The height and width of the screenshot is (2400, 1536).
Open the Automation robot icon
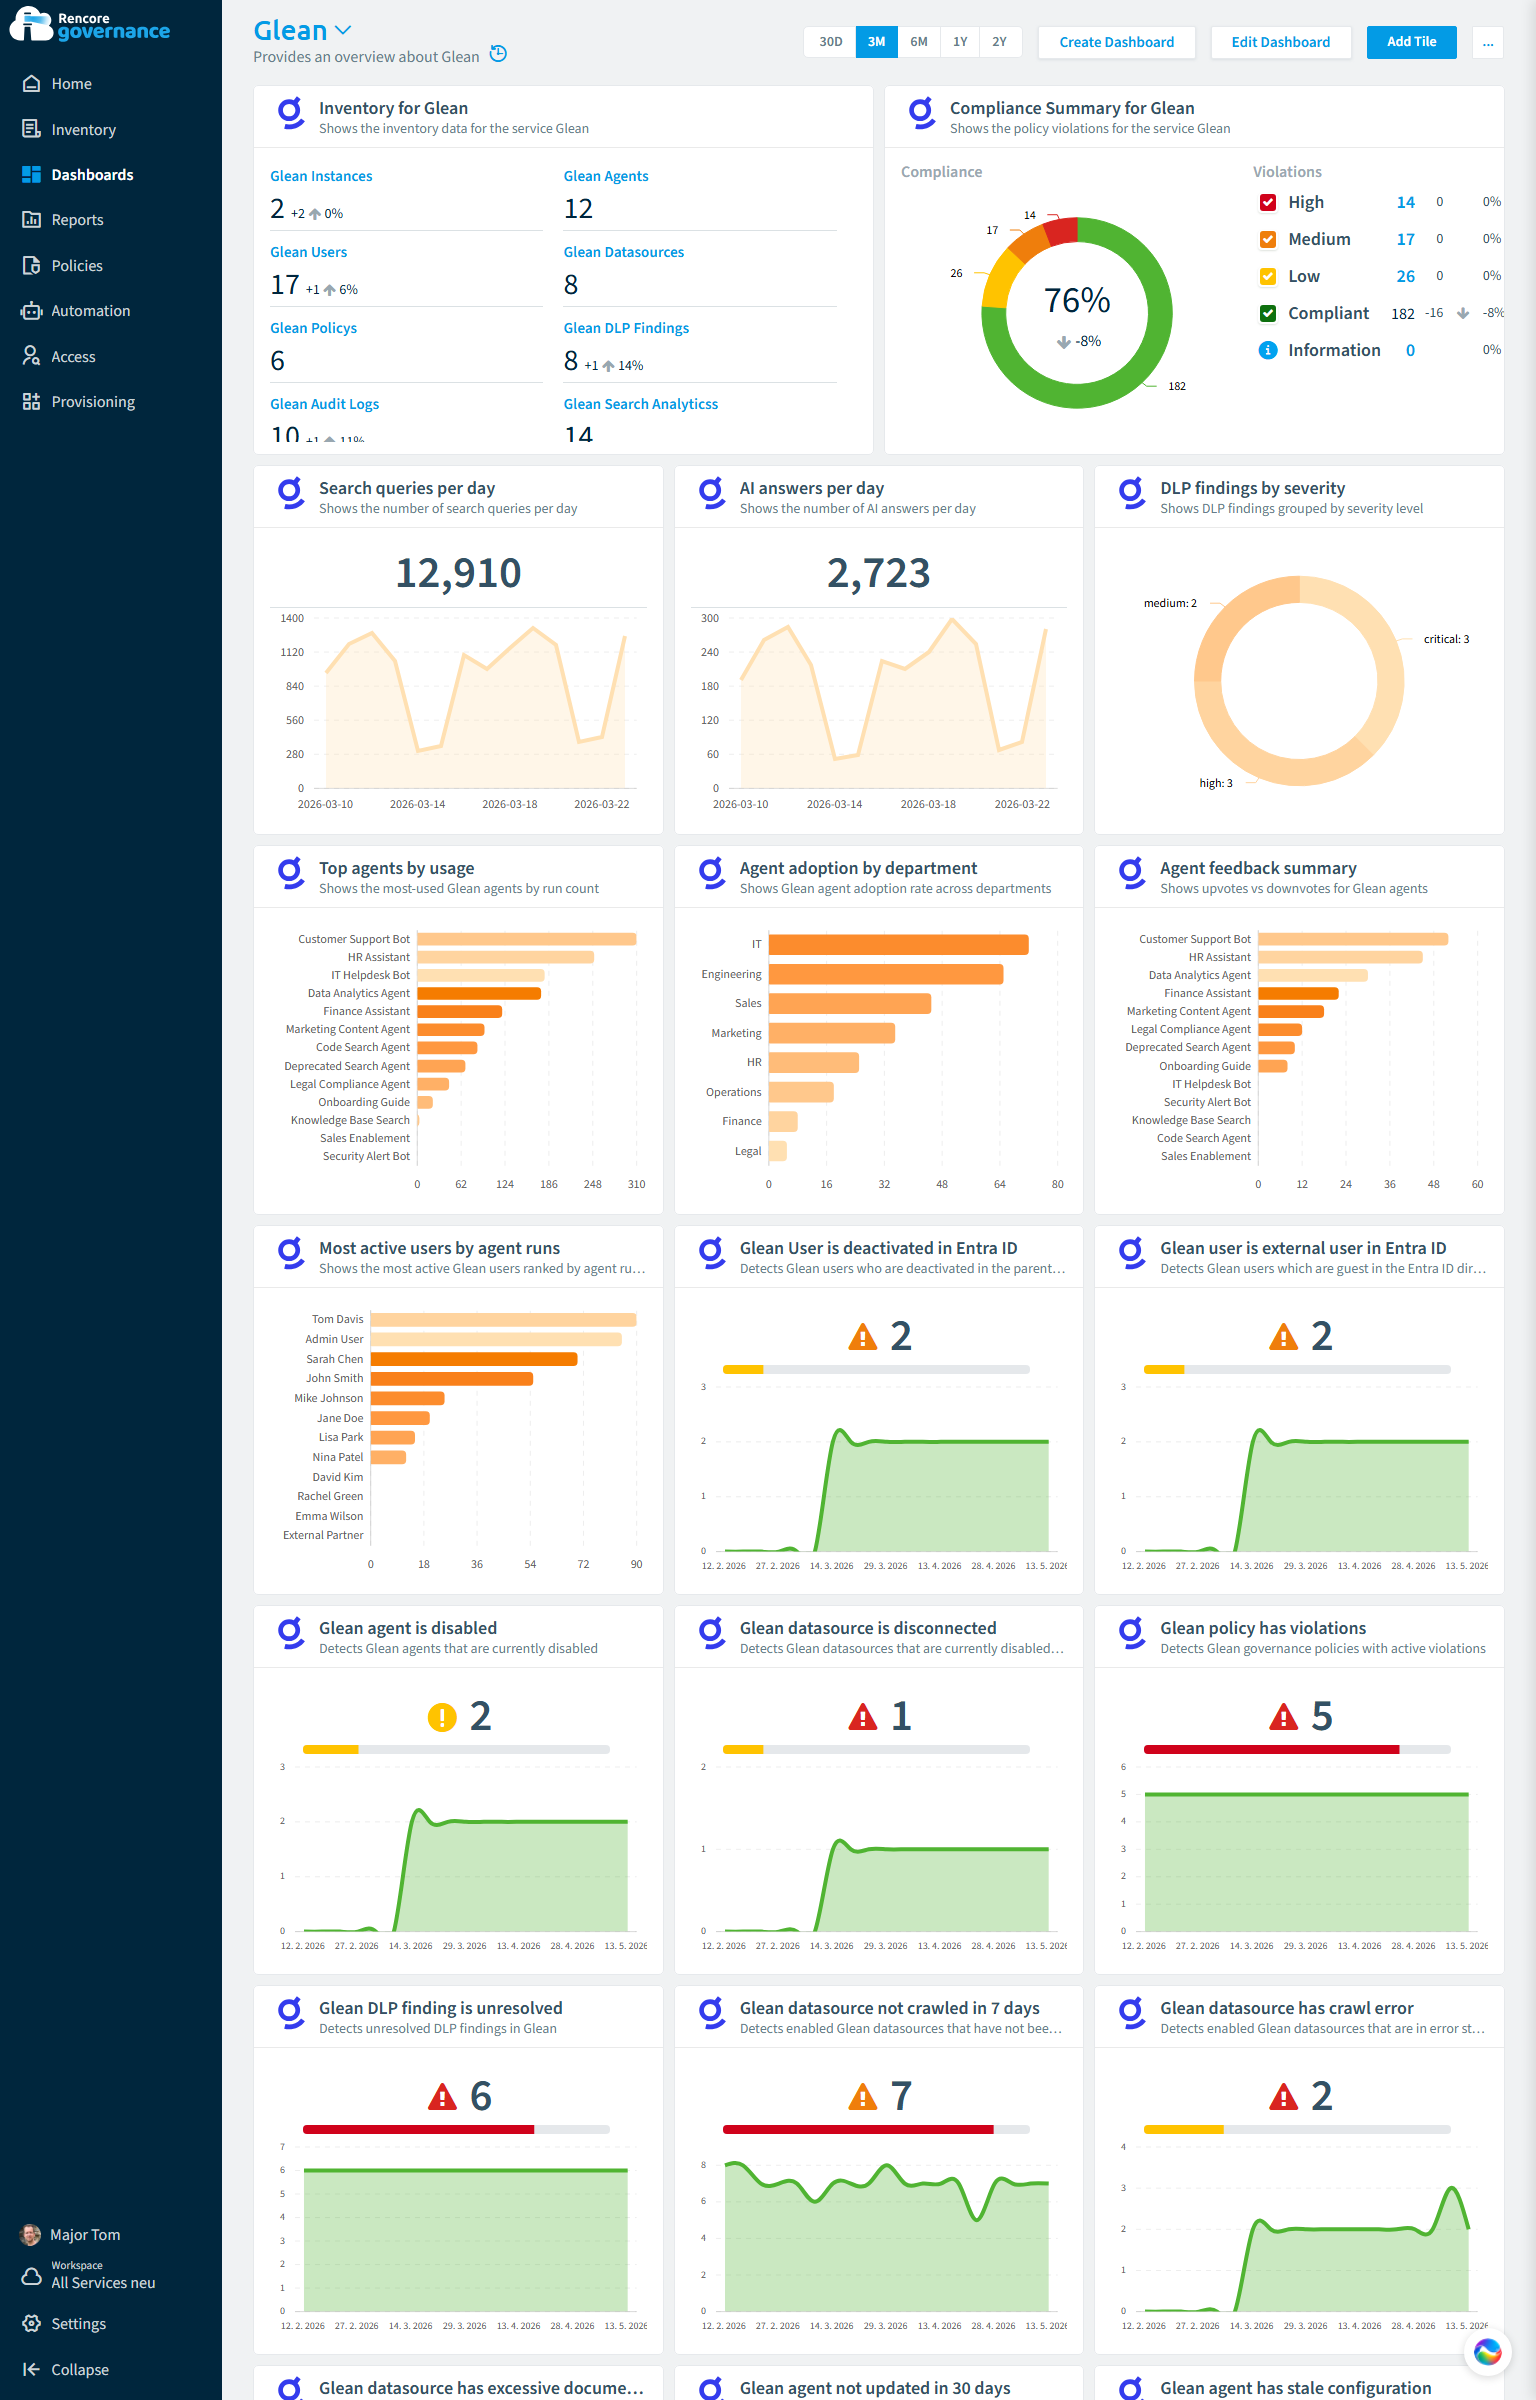tap(32, 311)
